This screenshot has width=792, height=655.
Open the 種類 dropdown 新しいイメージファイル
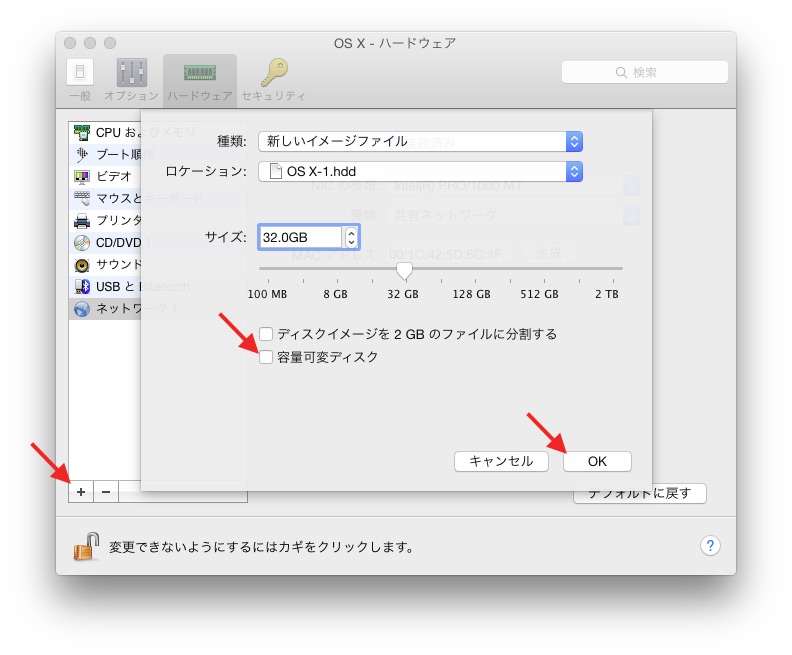coord(420,141)
